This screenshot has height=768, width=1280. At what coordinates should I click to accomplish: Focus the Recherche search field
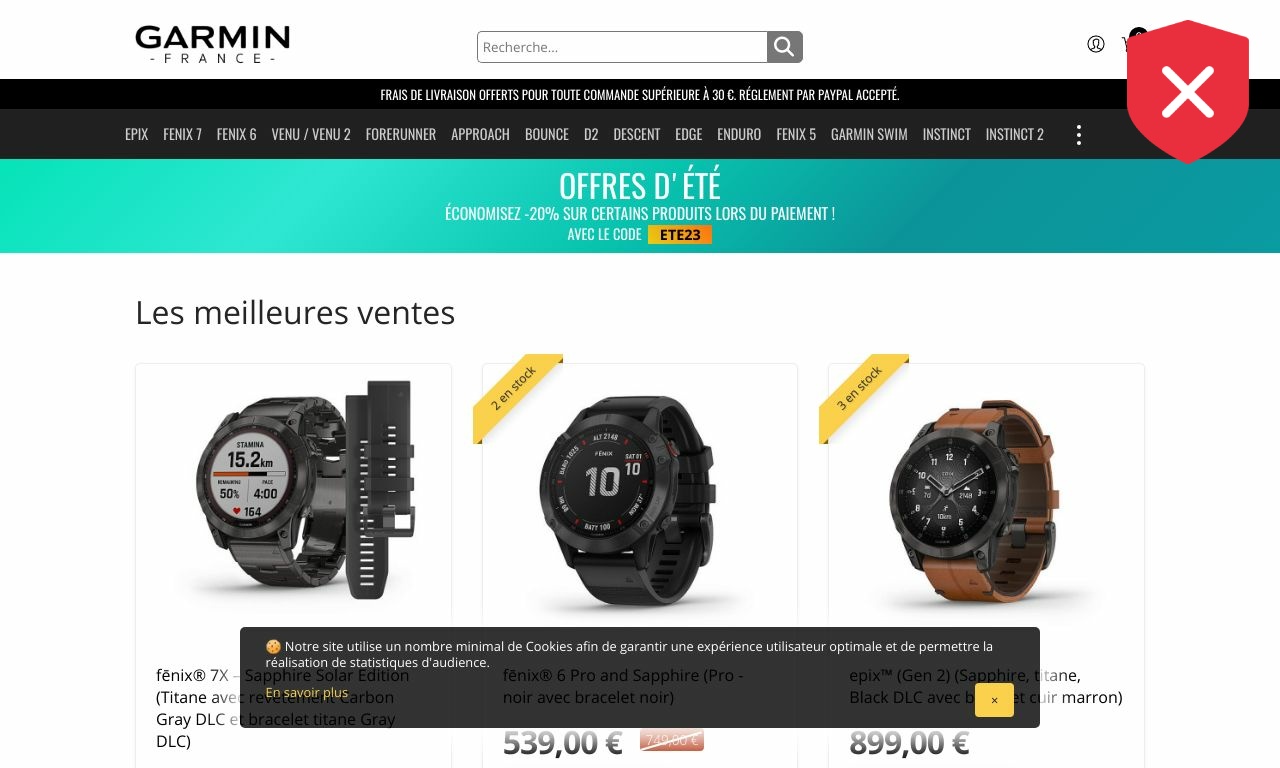tap(622, 47)
